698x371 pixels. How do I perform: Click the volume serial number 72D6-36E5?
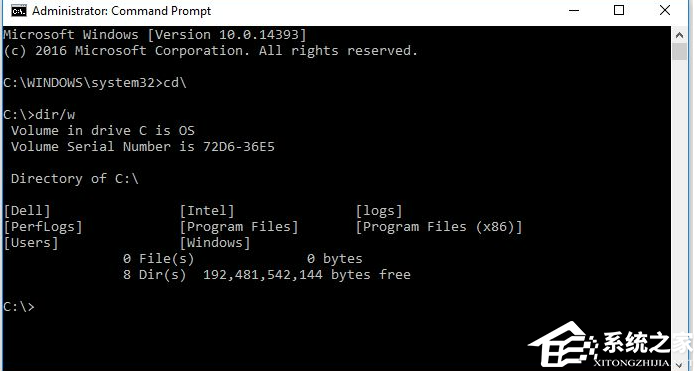click(x=239, y=147)
